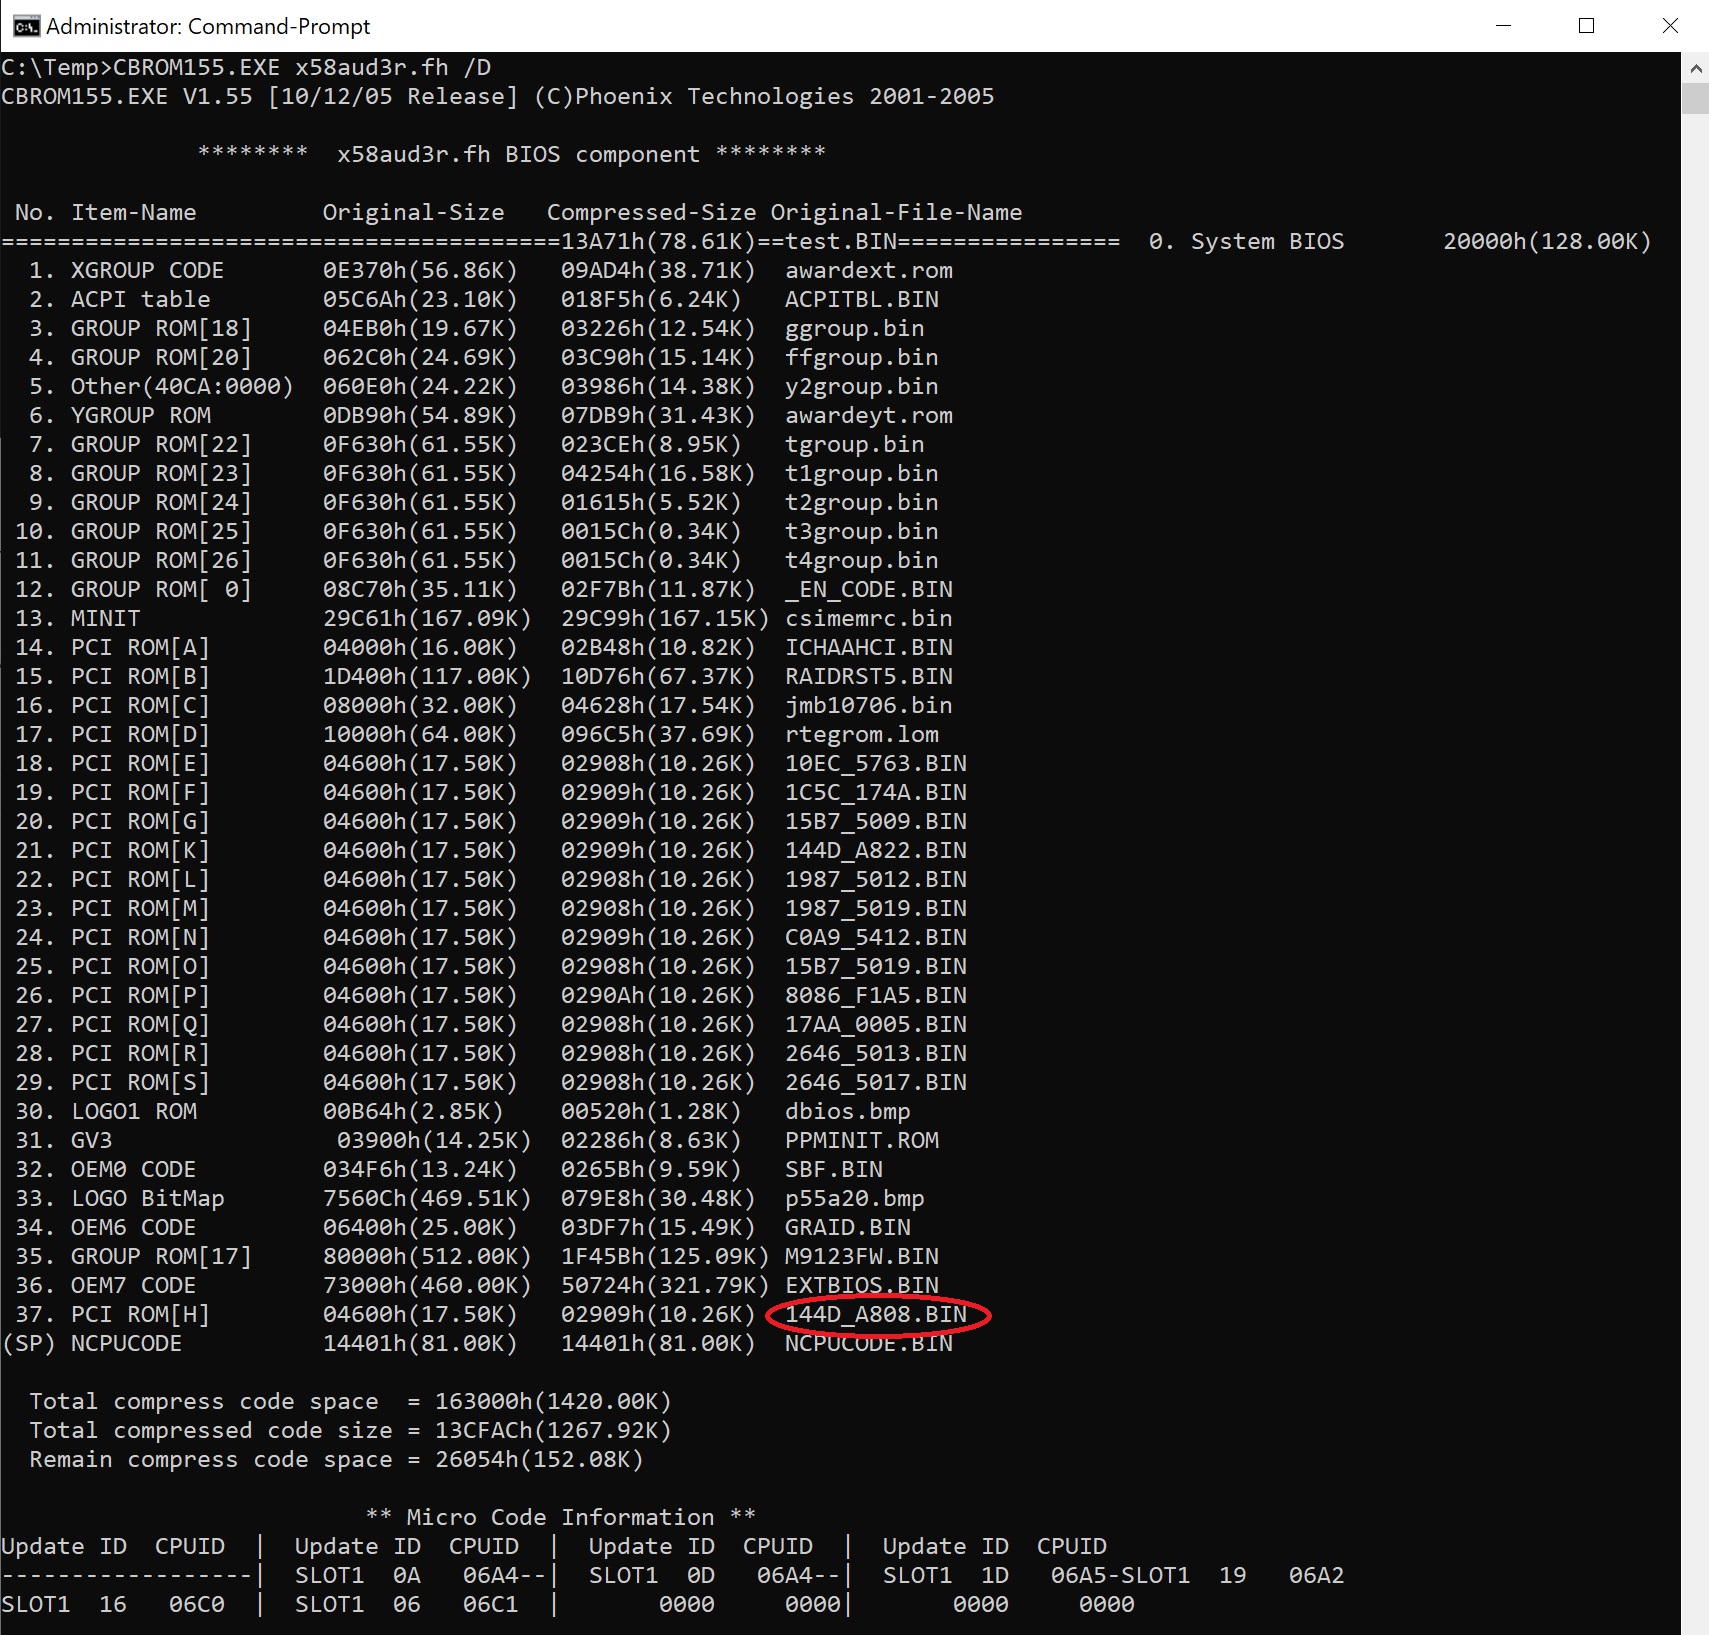Click 'SBF.BIN' in the OEM0 CODE row
This screenshot has height=1635, width=1709.
coord(834,1169)
